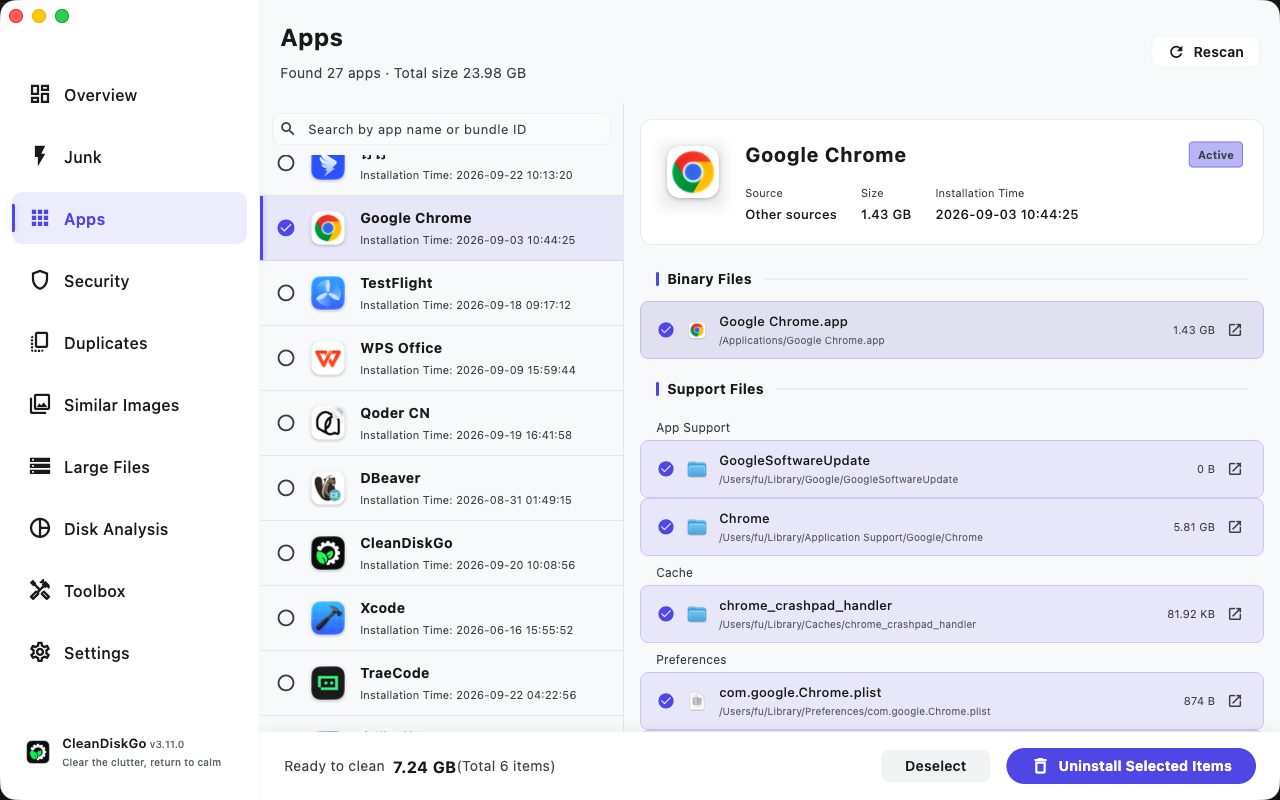
Task: Open location icon for Chrome 5.81 GB folder
Action: click(x=1235, y=527)
